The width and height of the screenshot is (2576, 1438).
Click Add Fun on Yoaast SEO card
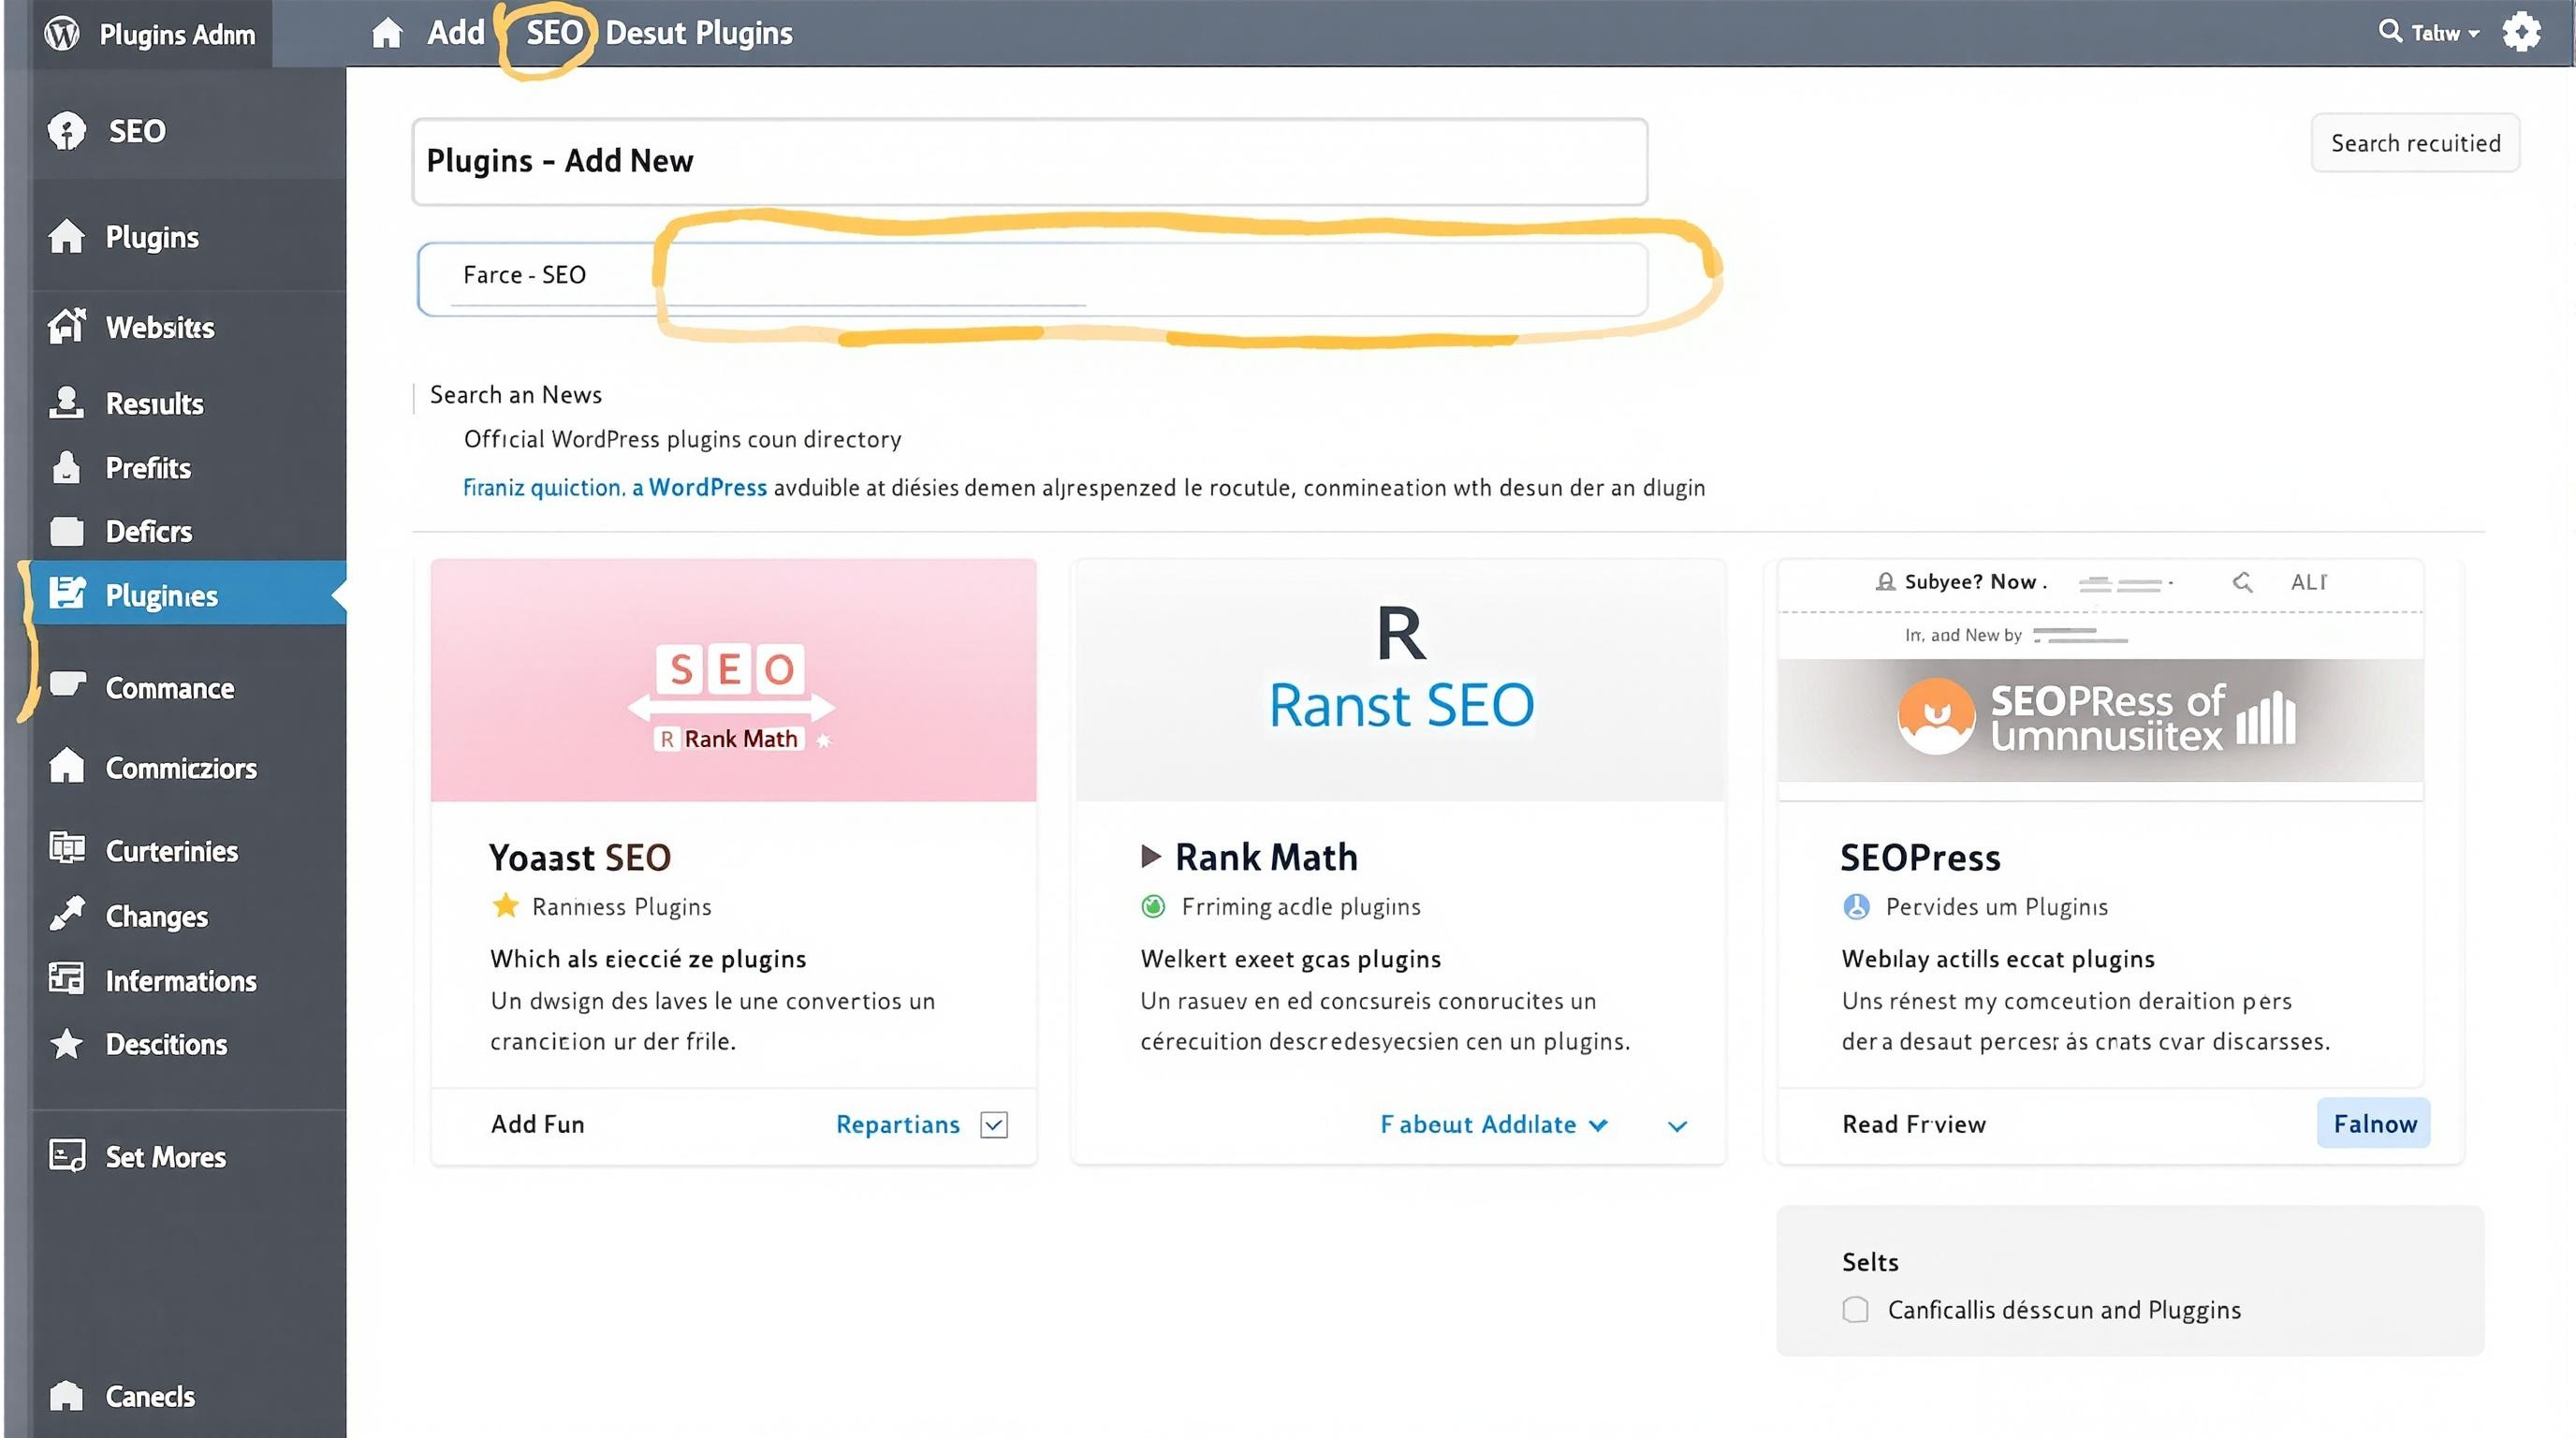tap(538, 1124)
